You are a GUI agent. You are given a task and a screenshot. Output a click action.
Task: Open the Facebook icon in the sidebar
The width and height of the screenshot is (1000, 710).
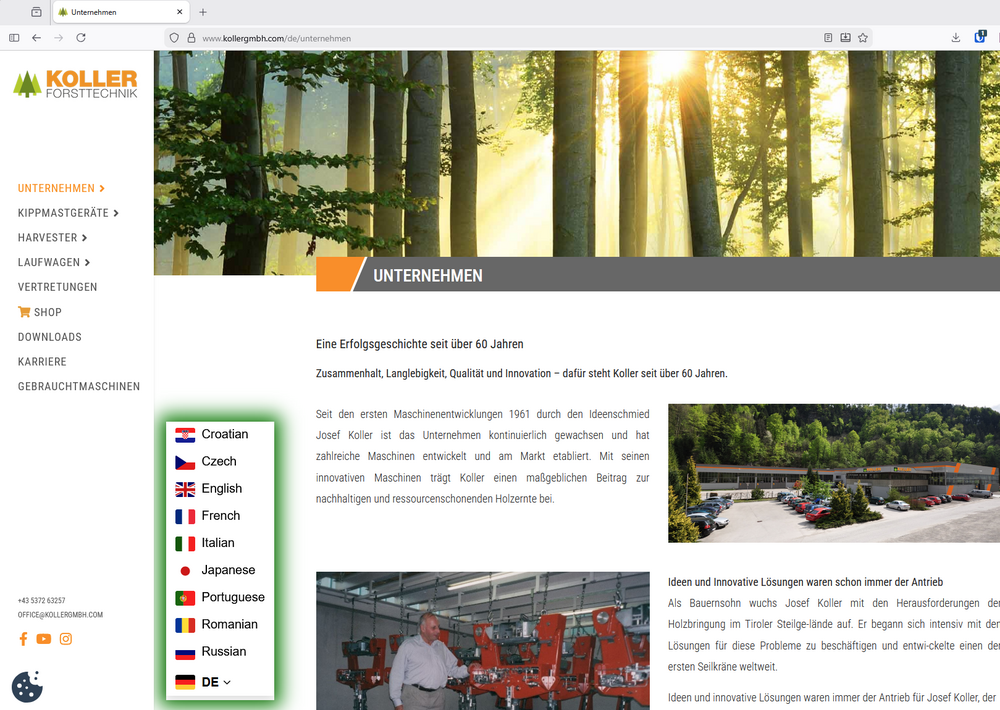click(22, 638)
